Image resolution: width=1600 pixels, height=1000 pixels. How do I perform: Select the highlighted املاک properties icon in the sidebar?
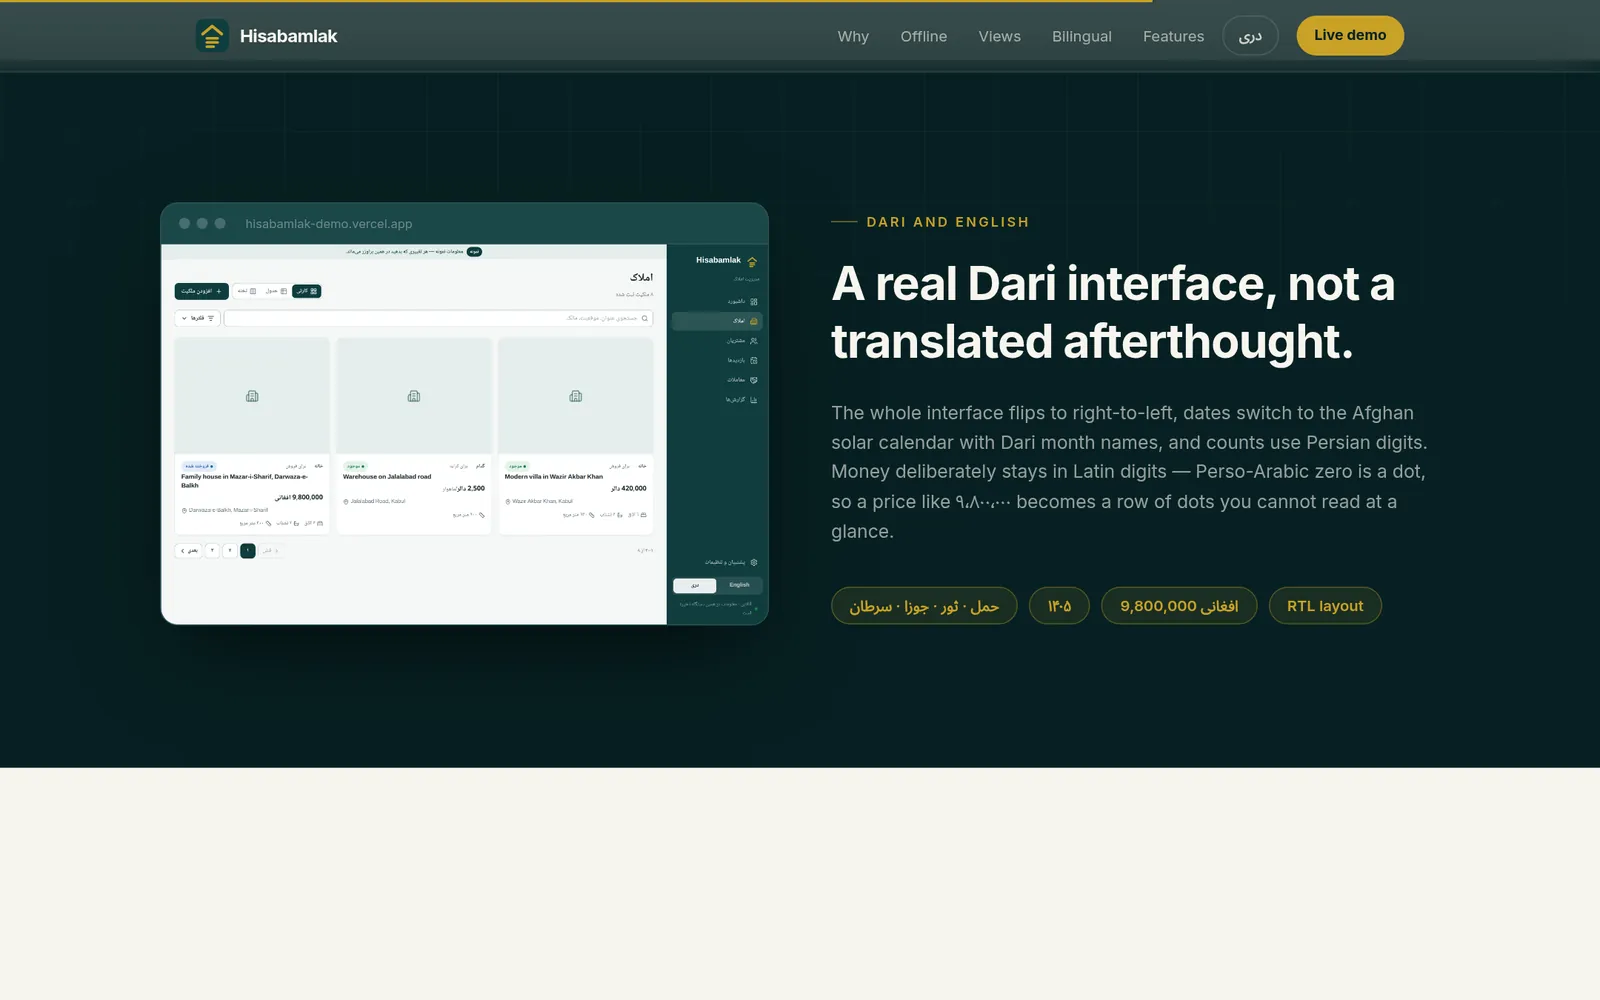[754, 321]
